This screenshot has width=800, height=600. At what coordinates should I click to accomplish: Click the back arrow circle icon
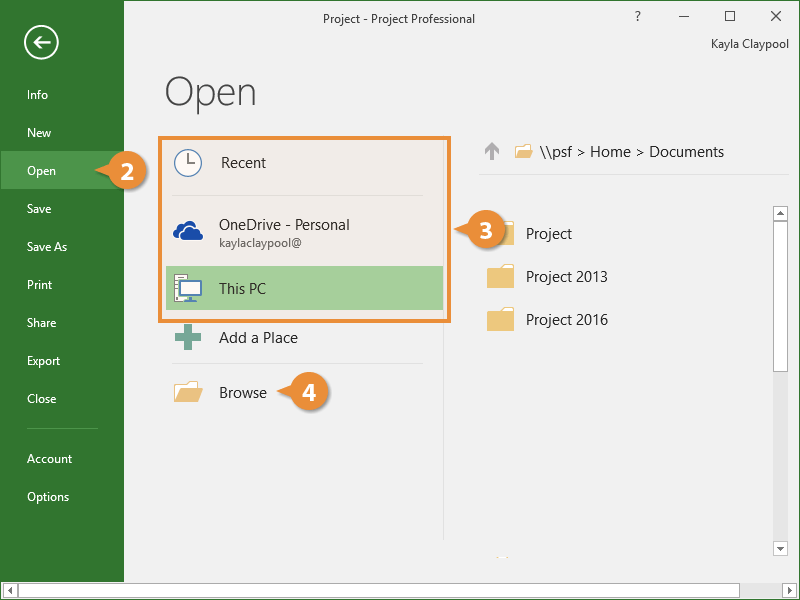(42, 42)
